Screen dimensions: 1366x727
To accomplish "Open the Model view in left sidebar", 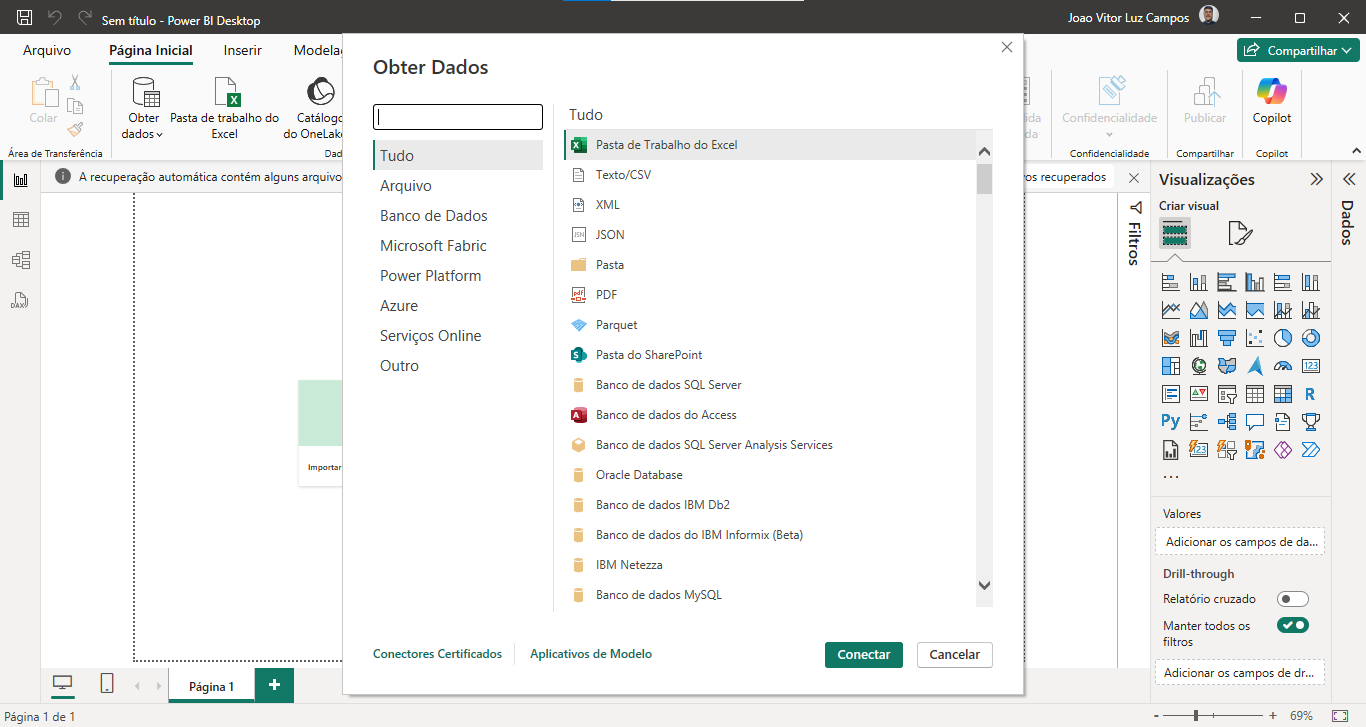I will [20, 260].
